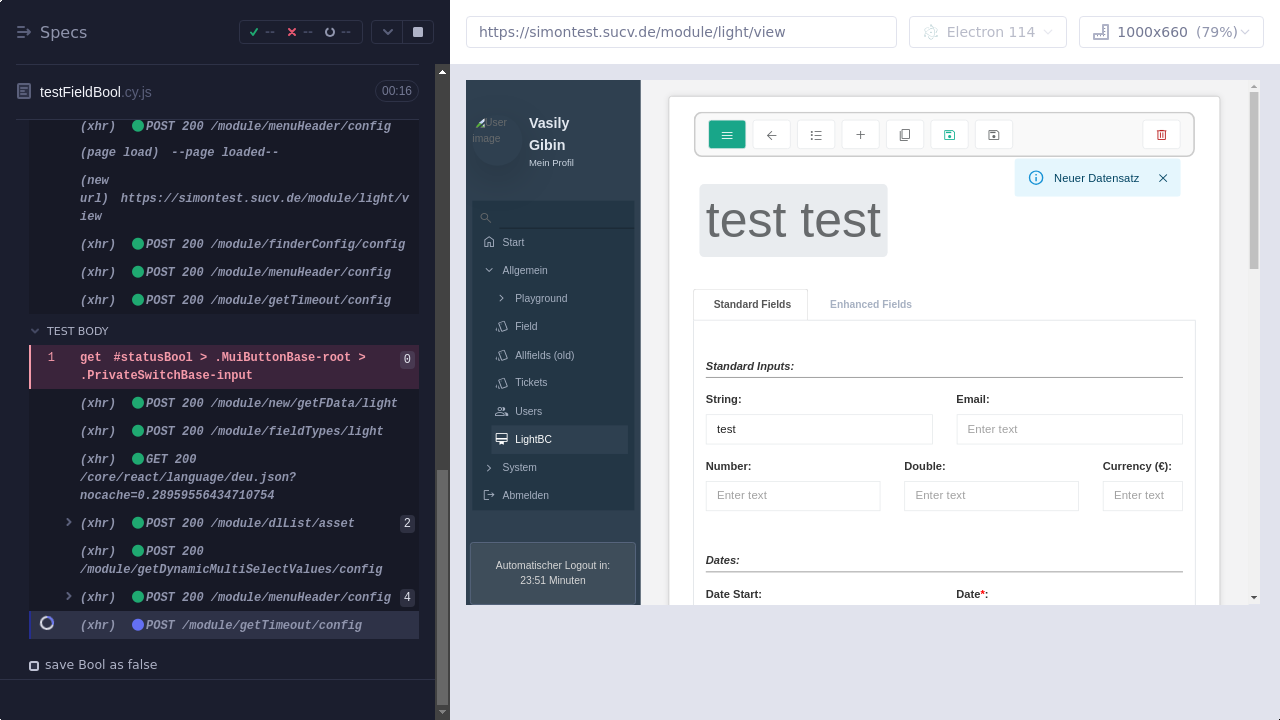This screenshot has height=720, width=1280.
Task: Dismiss the Neuer Datensatz notification
Action: [x=1163, y=178]
